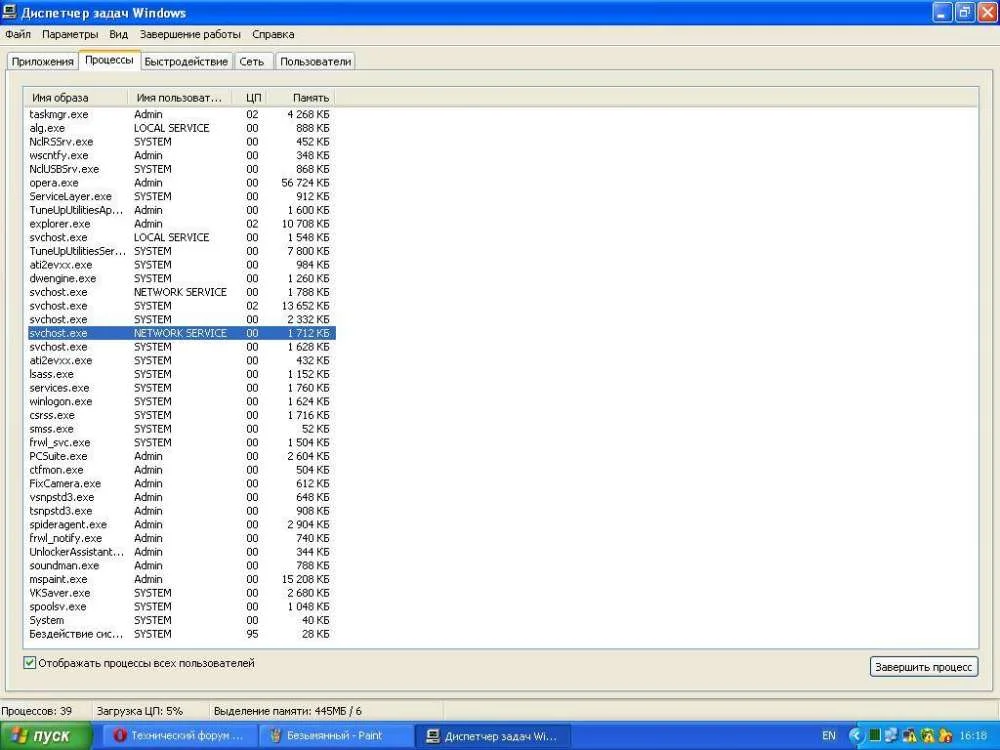Viewport: 1000px width, 750px height.
Task: Select the TuneUpUtilitiesSer... process row
Action: pyautogui.click(x=181, y=251)
